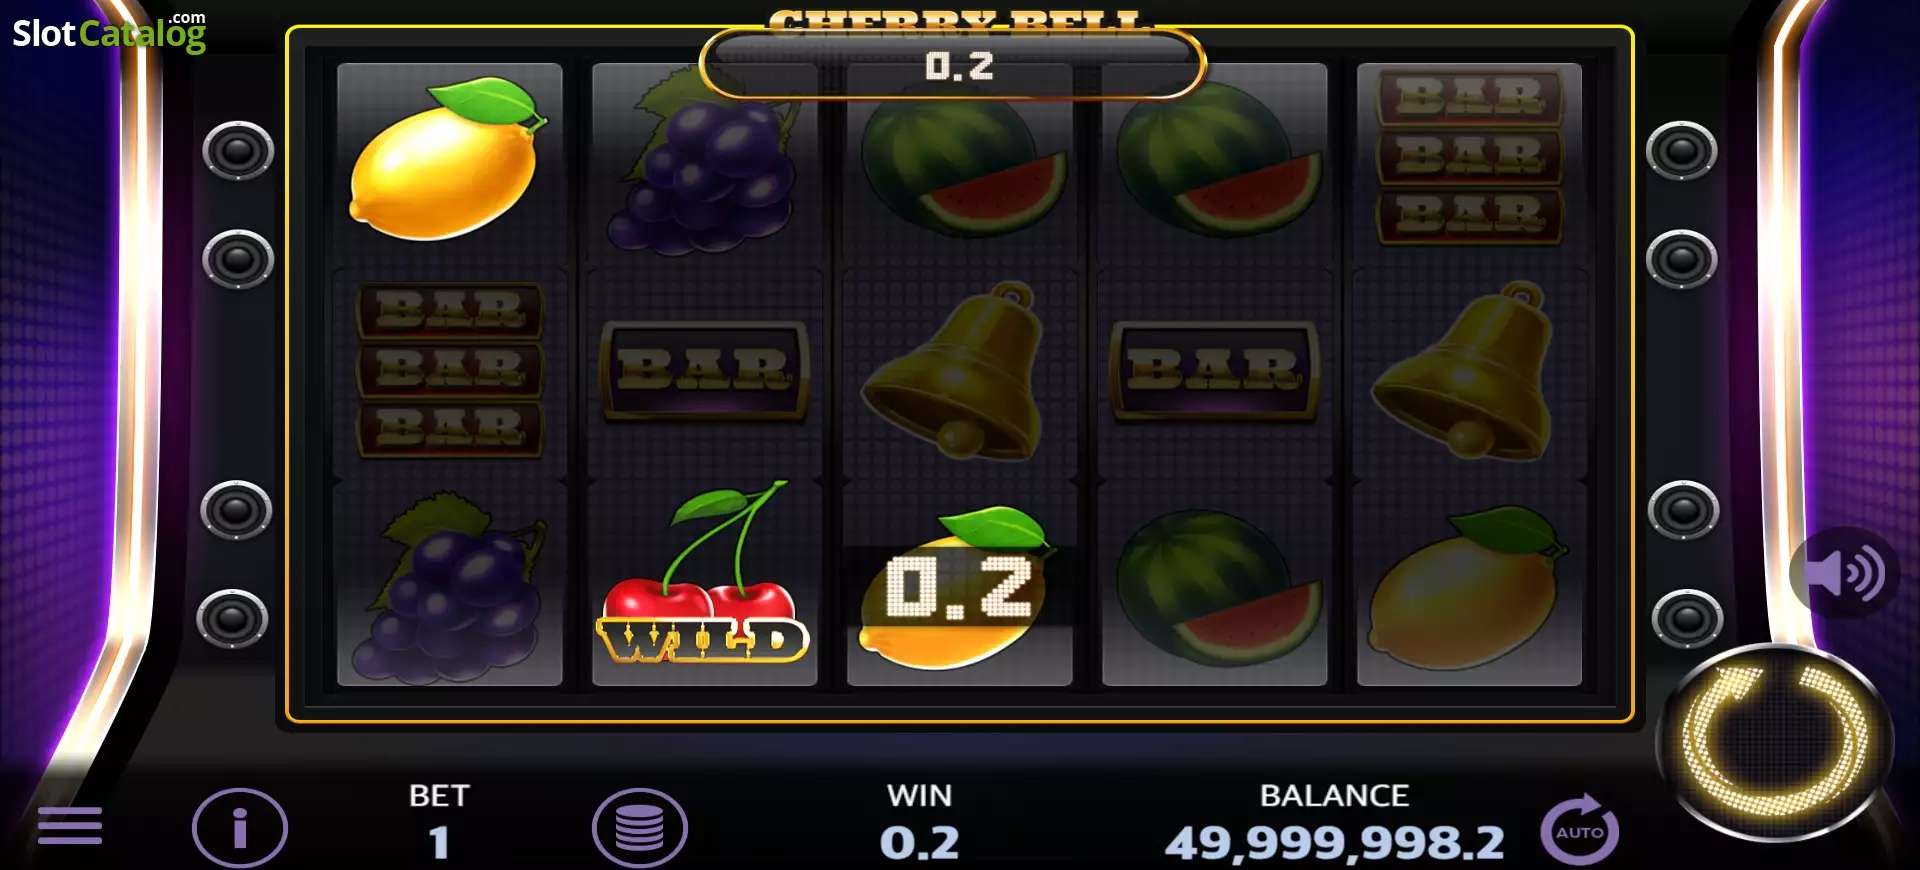Click the single BAR symbol in reel two
This screenshot has width=1920, height=870.
(705, 370)
